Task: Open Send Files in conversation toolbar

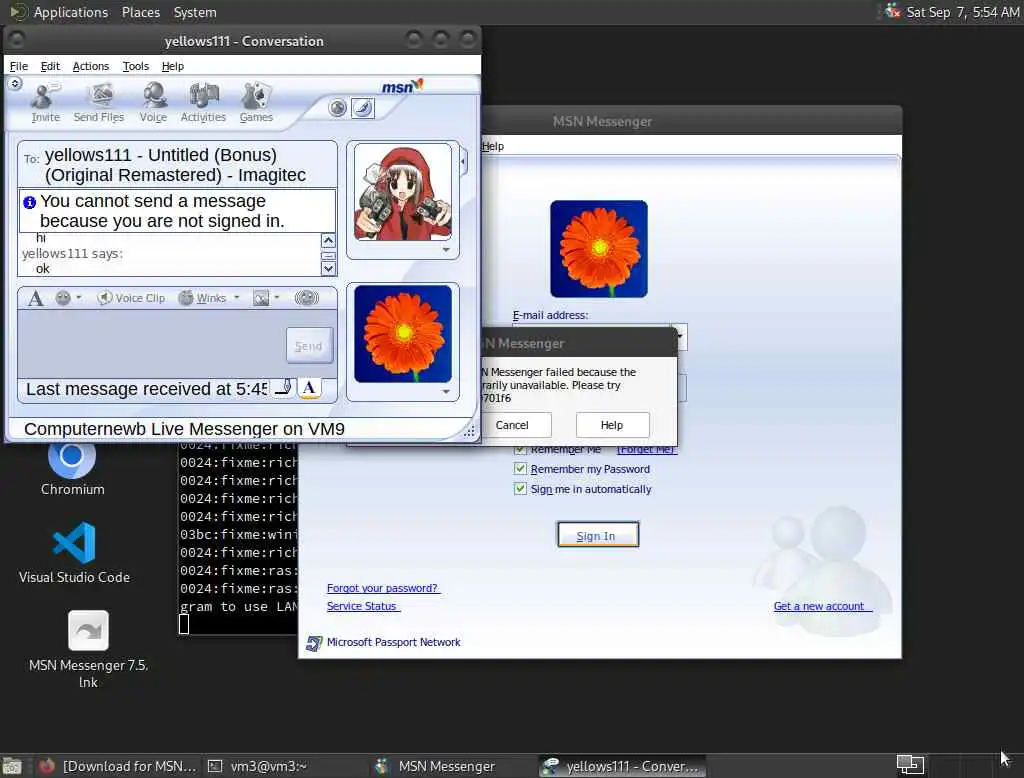Action: click(x=99, y=103)
